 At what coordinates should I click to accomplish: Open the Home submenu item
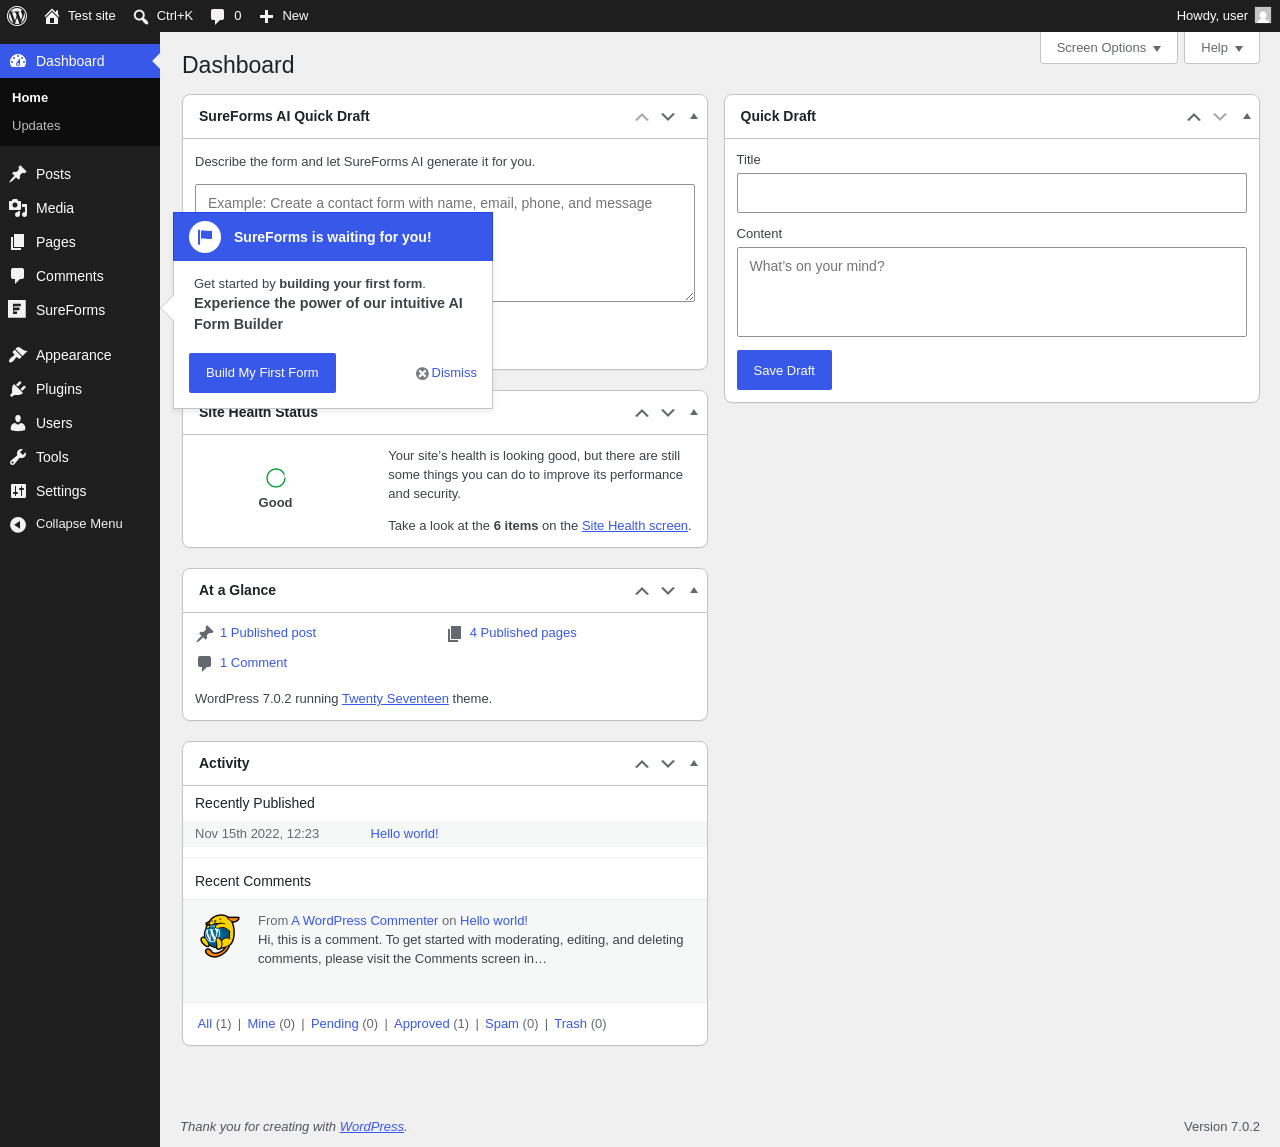(x=30, y=98)
